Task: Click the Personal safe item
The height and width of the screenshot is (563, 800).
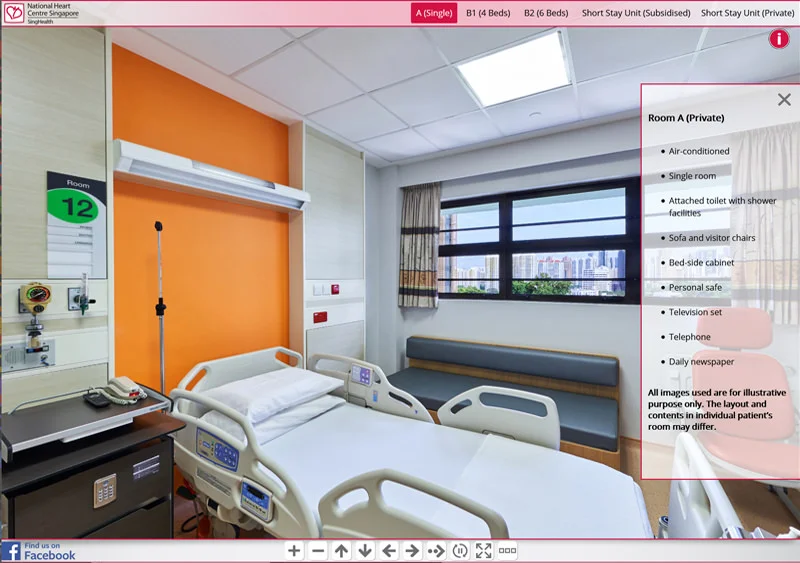Action: point(695,287)
